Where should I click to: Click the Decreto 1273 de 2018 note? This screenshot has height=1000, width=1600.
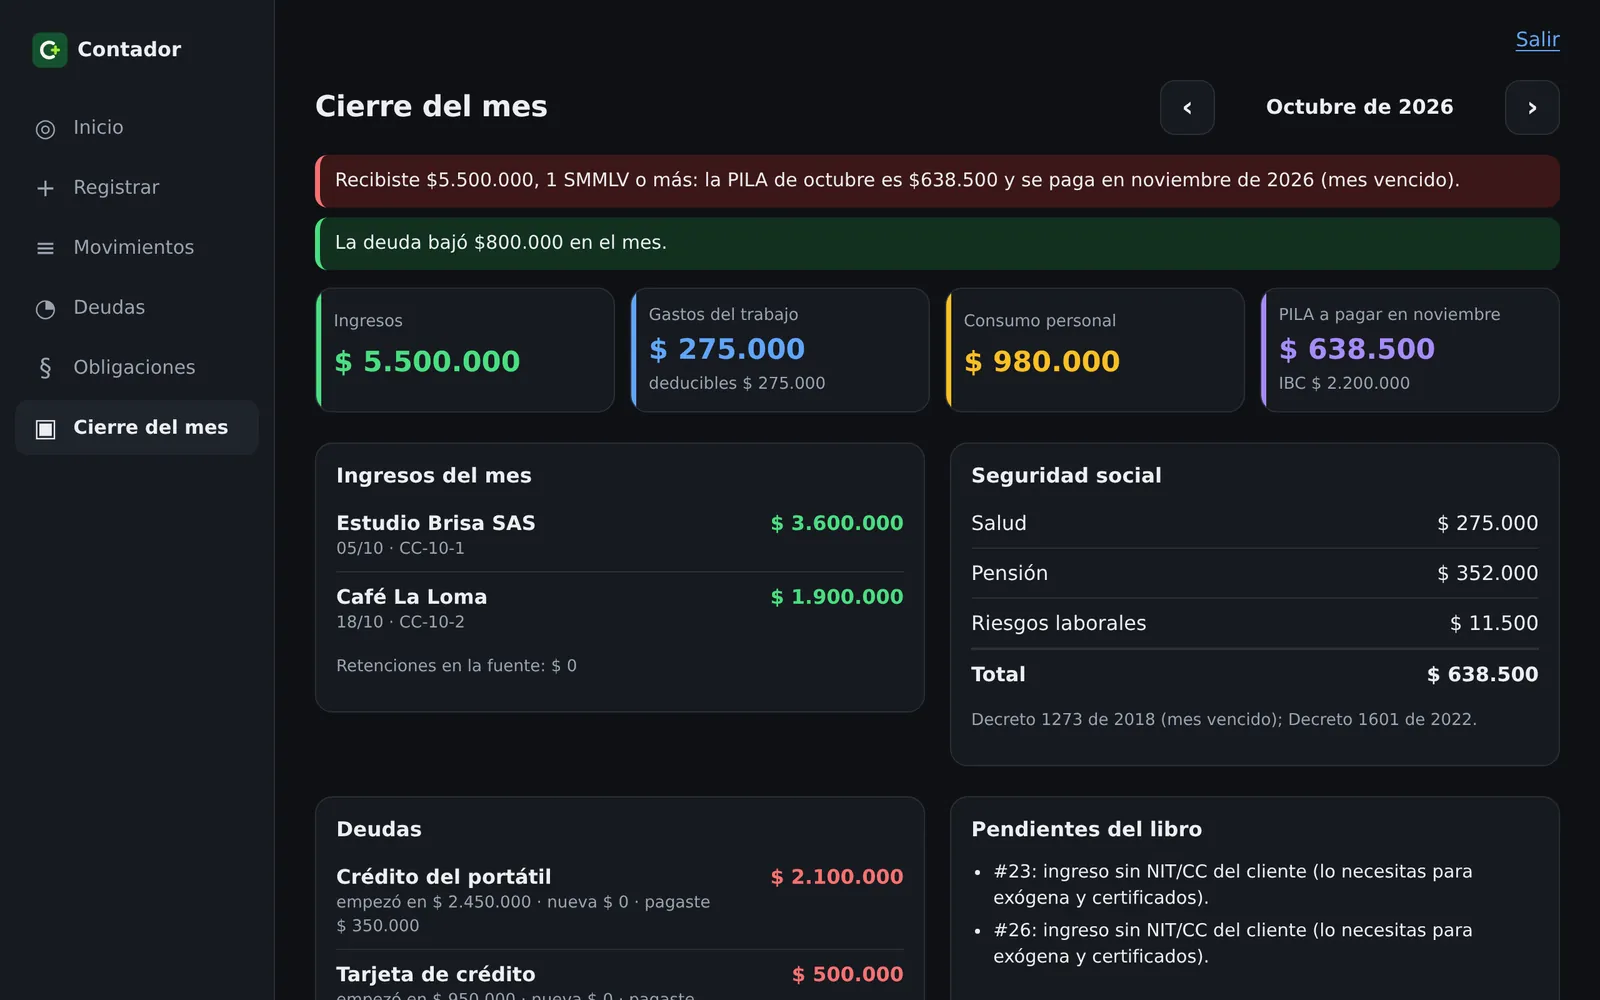coord(1224,719)
